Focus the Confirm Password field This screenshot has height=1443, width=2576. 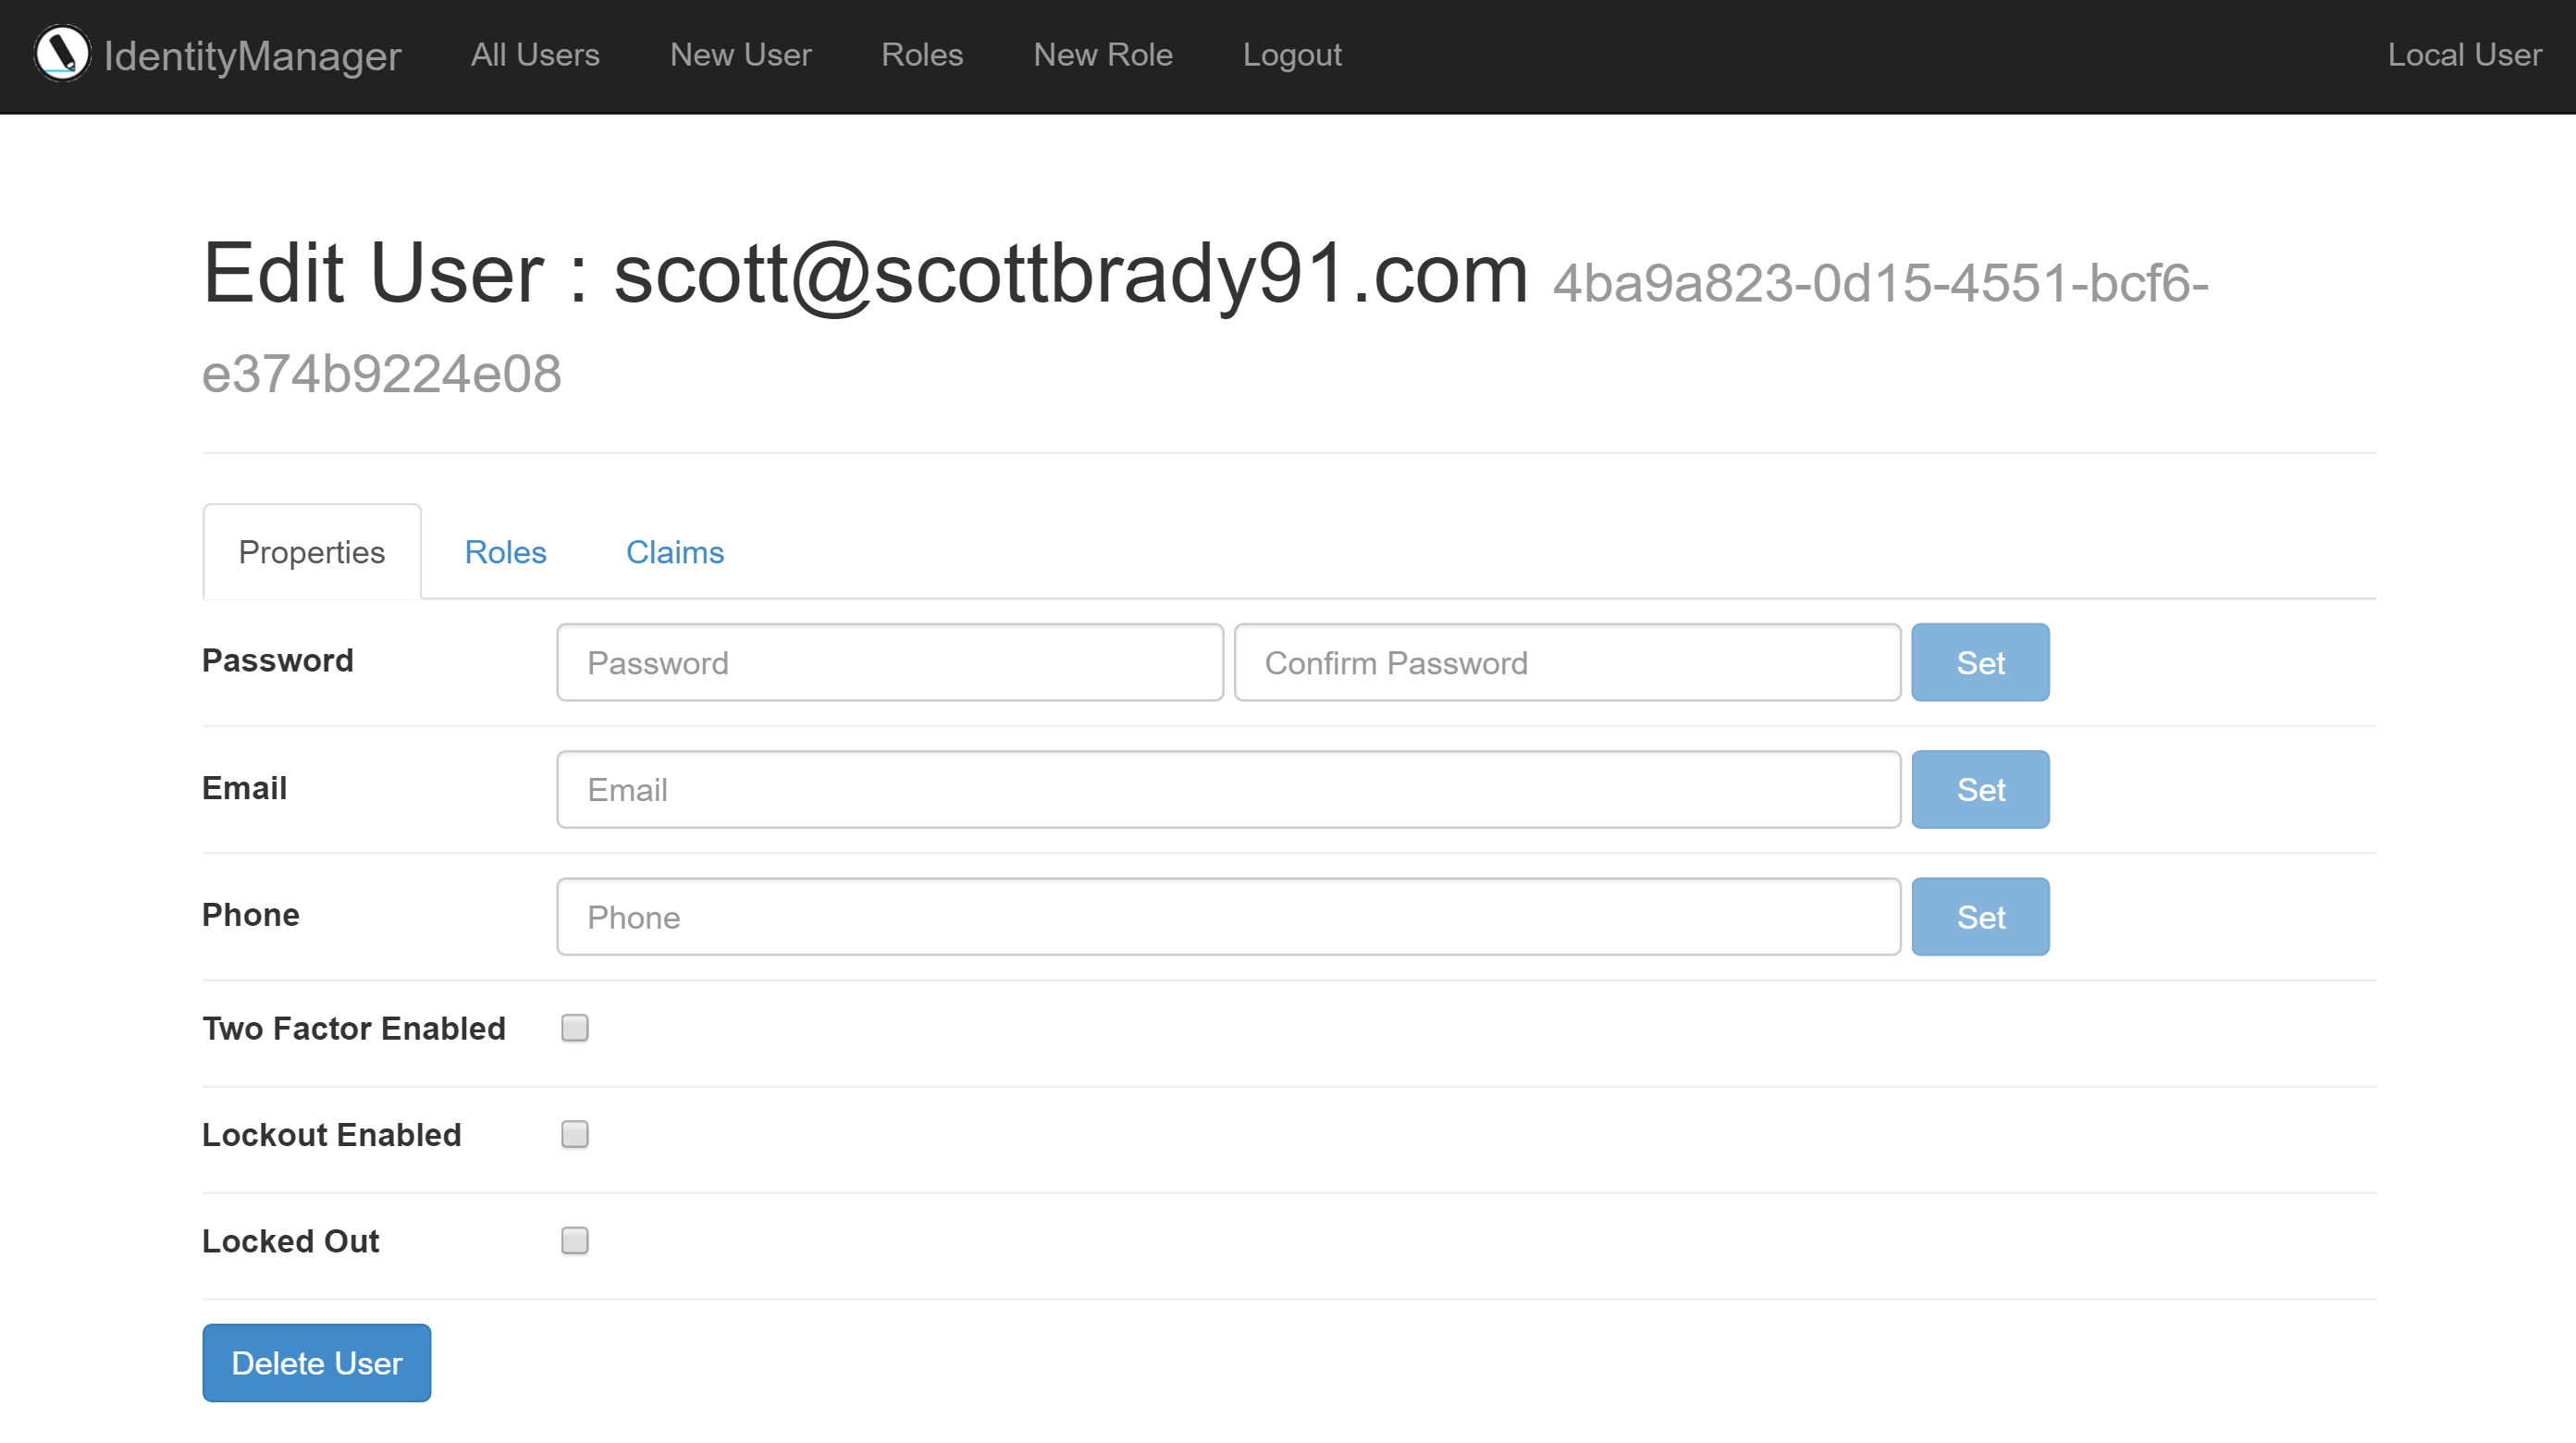pyautogui.click(x=1567, y=662)
